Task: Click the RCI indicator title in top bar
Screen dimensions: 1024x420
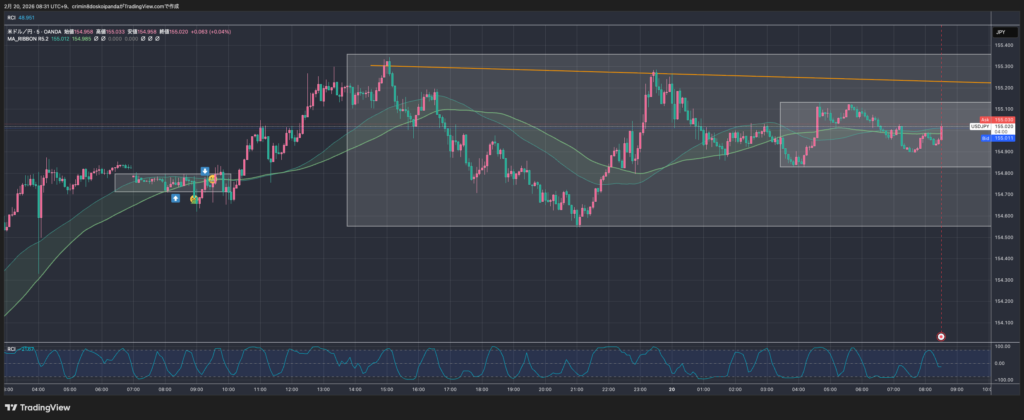Action: (12, 17)
